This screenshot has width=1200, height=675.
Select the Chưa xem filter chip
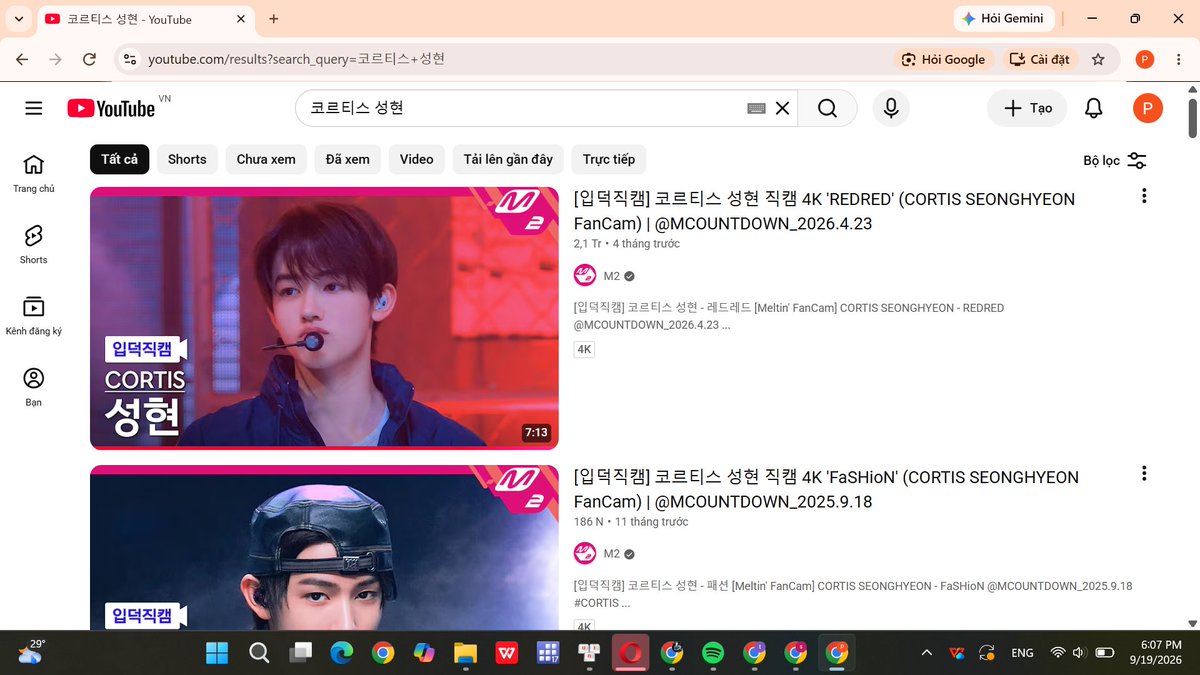[x=266, y=159]
